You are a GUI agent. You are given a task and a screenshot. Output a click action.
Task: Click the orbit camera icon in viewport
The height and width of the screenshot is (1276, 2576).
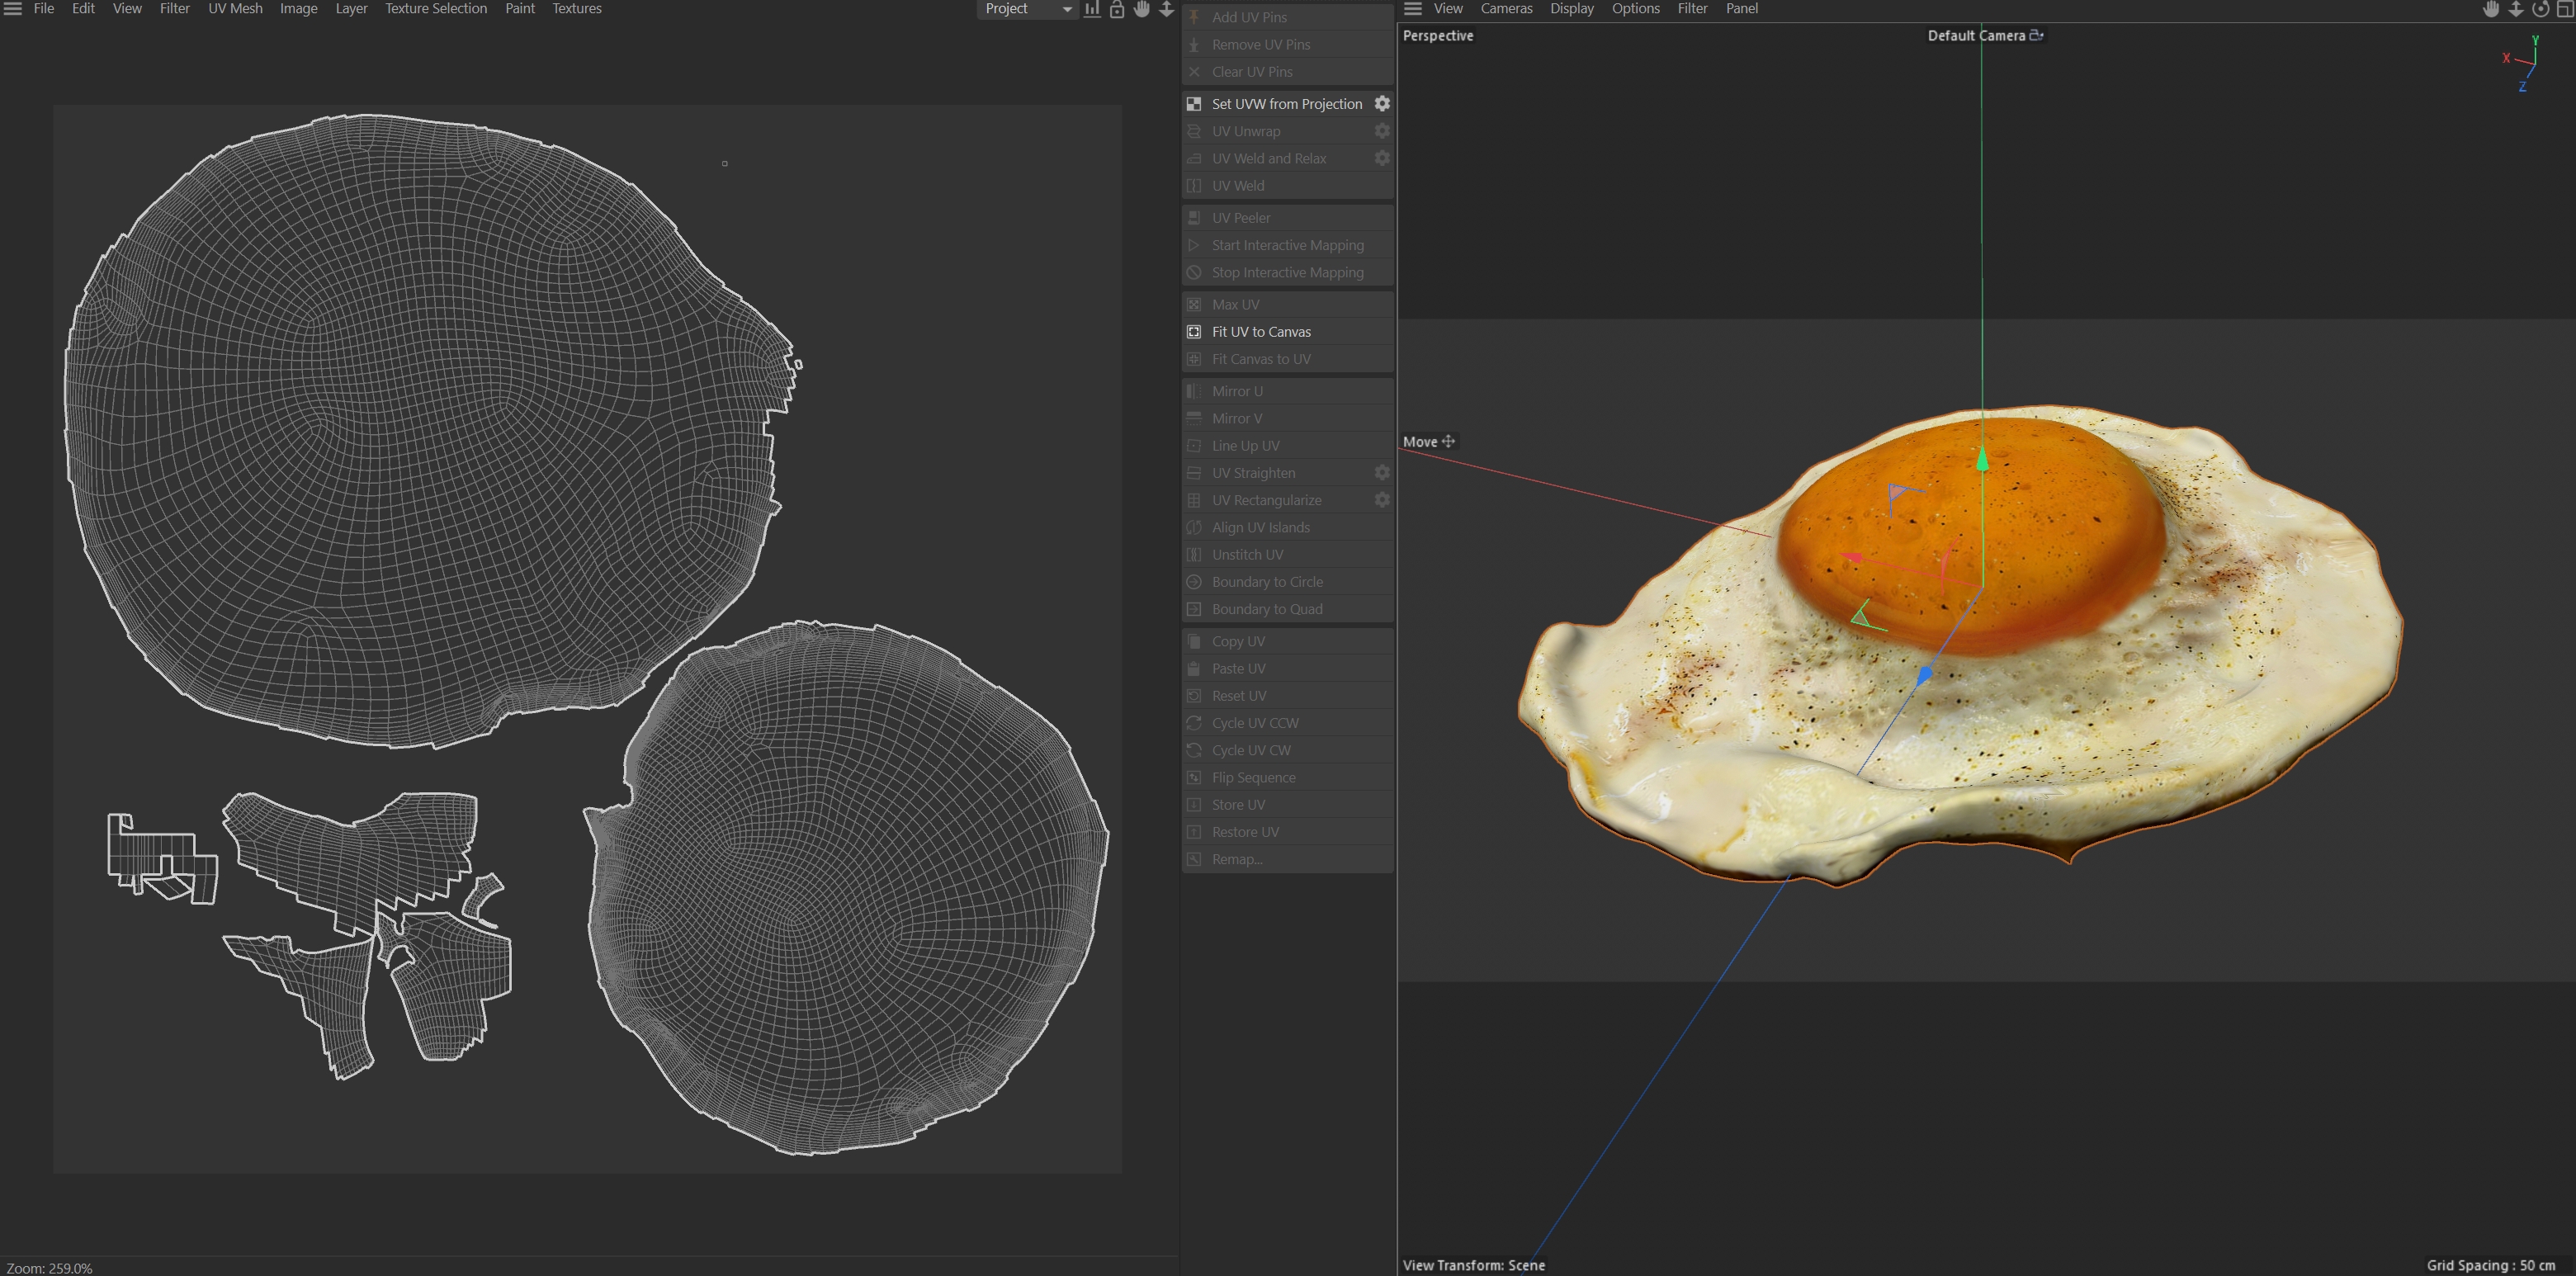click(2540, 9)
